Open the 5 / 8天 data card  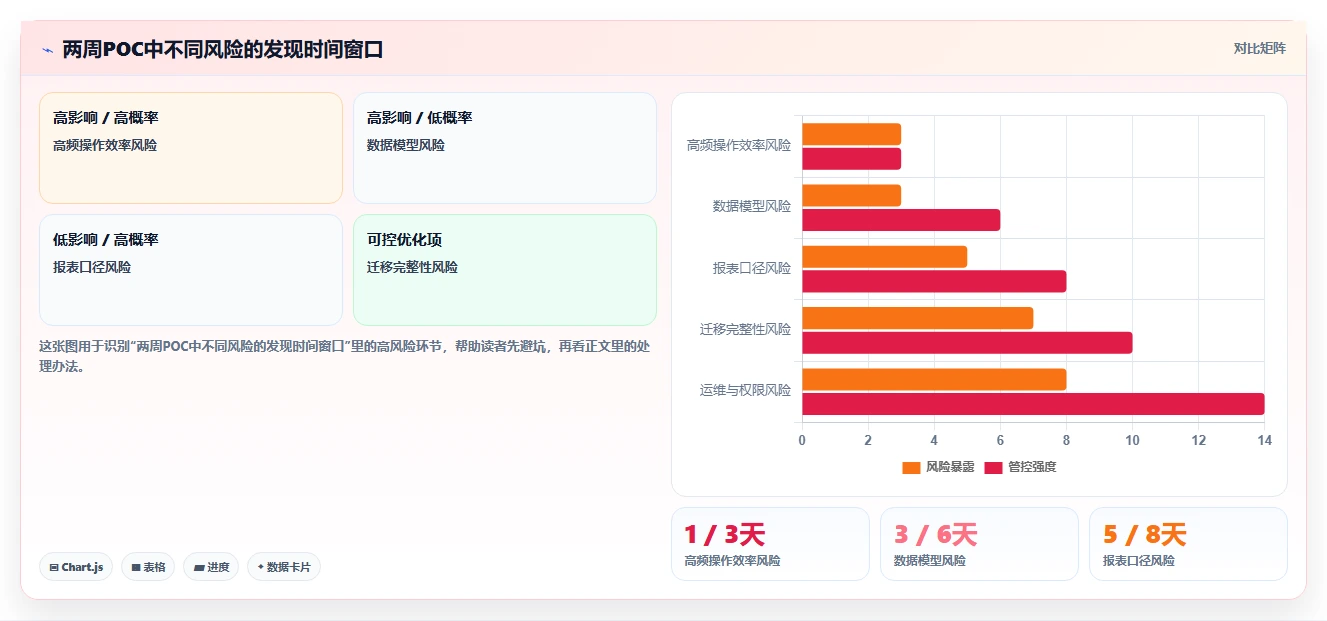1188,544
